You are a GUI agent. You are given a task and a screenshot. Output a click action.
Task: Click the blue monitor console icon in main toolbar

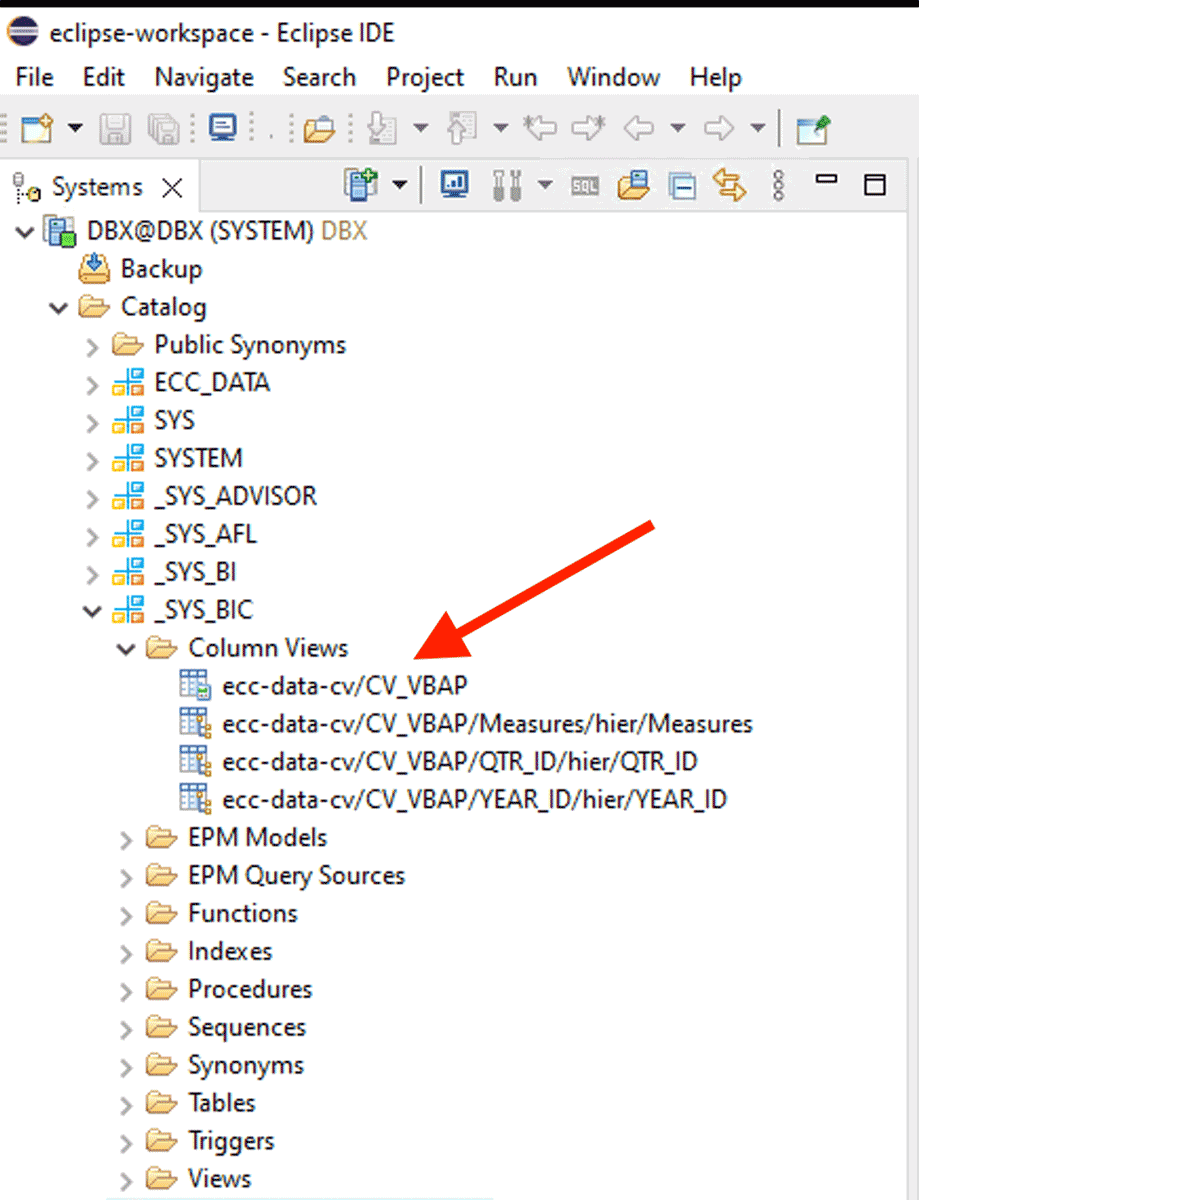click(x=223, y=127)
